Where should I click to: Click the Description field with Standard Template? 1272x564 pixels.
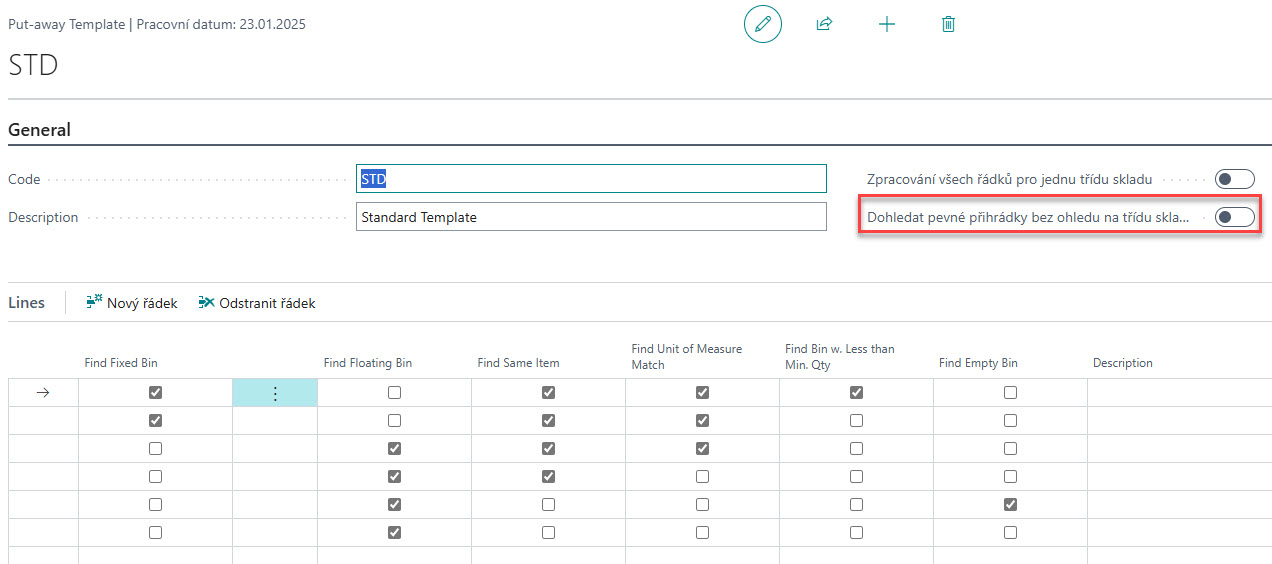(591, 217)
